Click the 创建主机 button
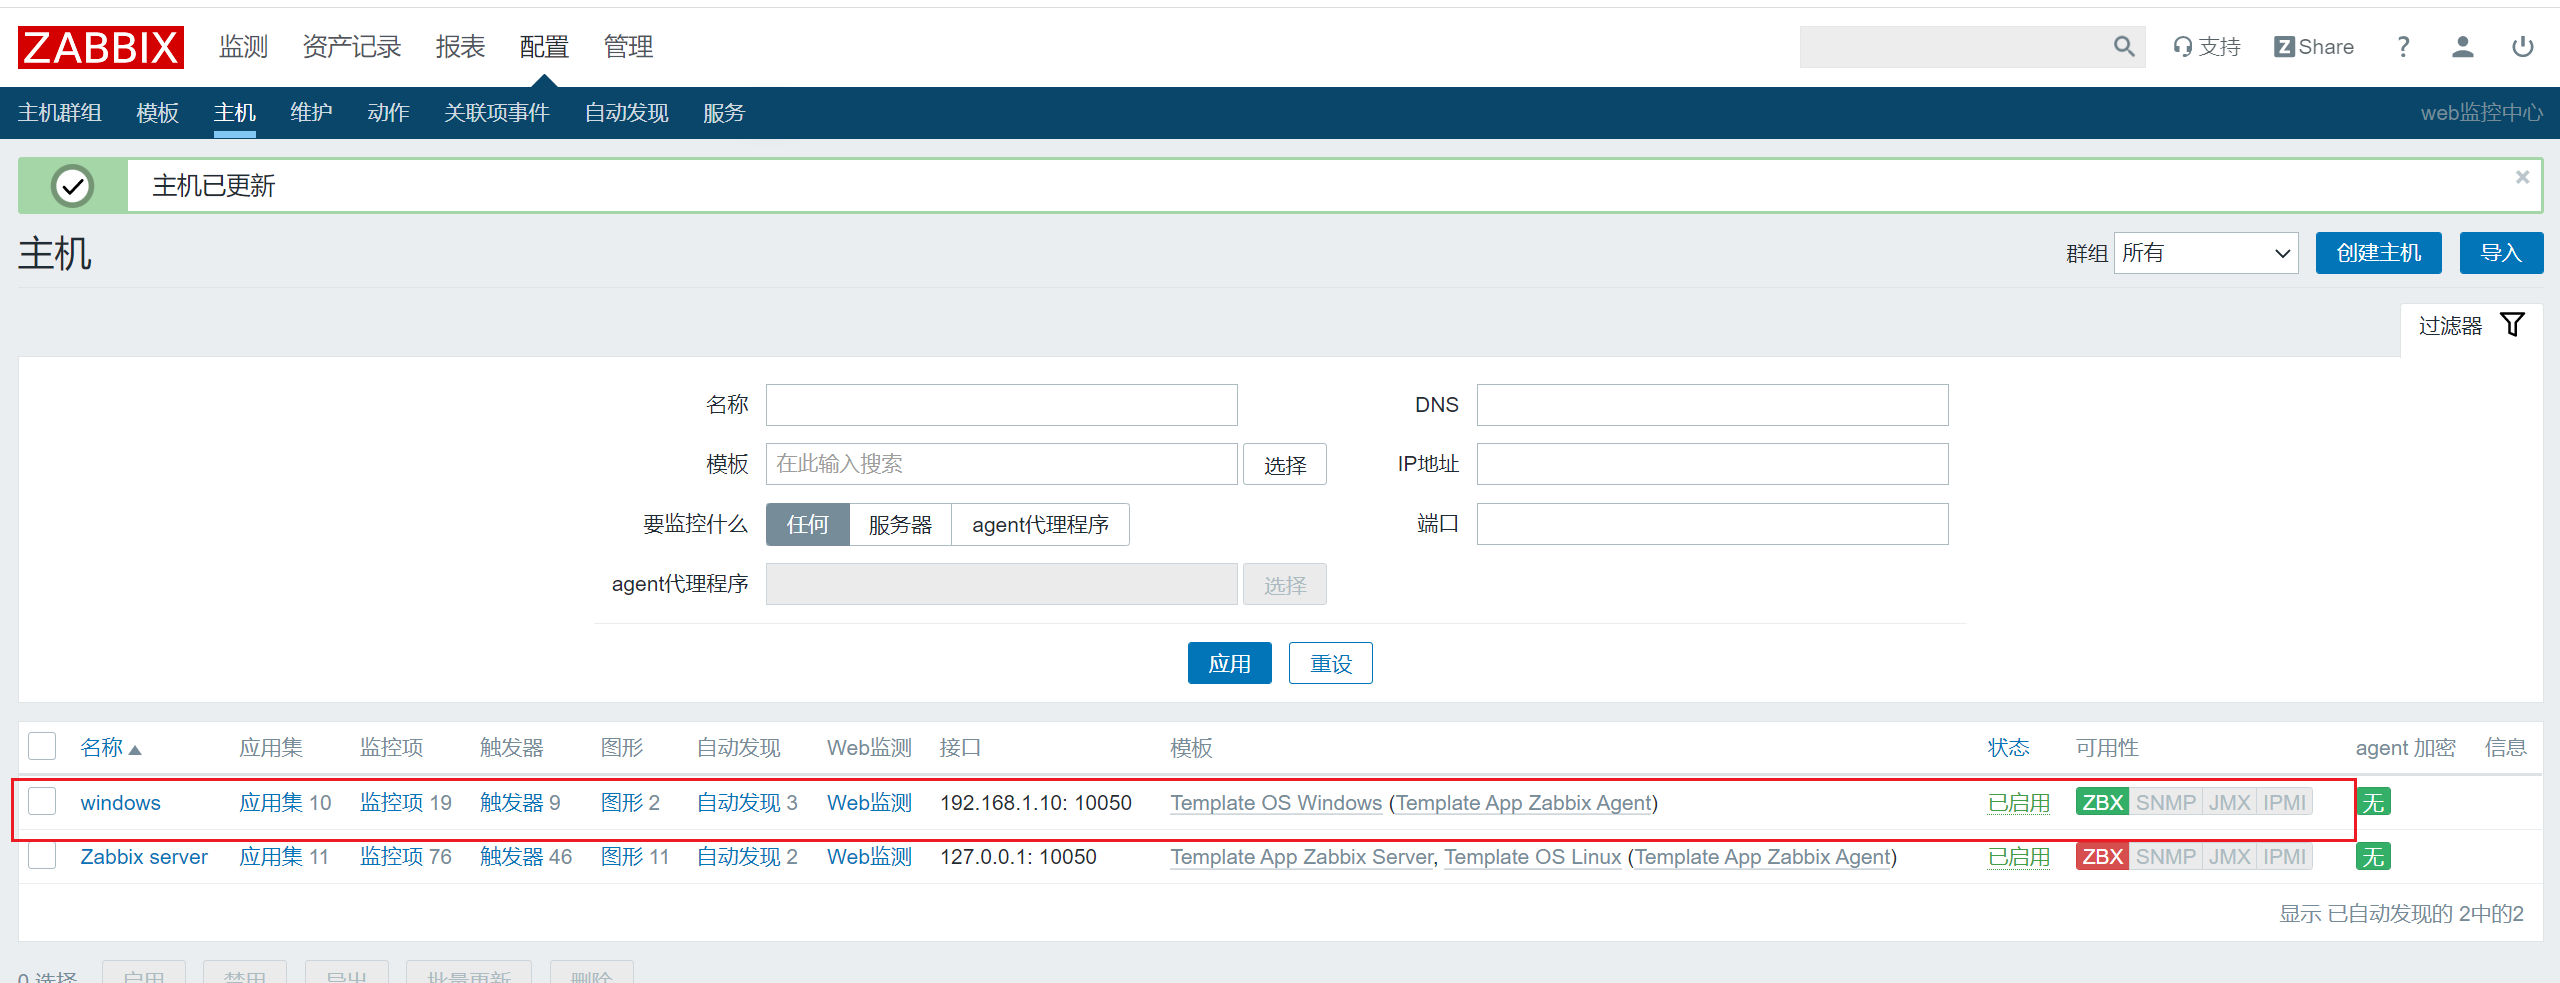 point(2379,253)
